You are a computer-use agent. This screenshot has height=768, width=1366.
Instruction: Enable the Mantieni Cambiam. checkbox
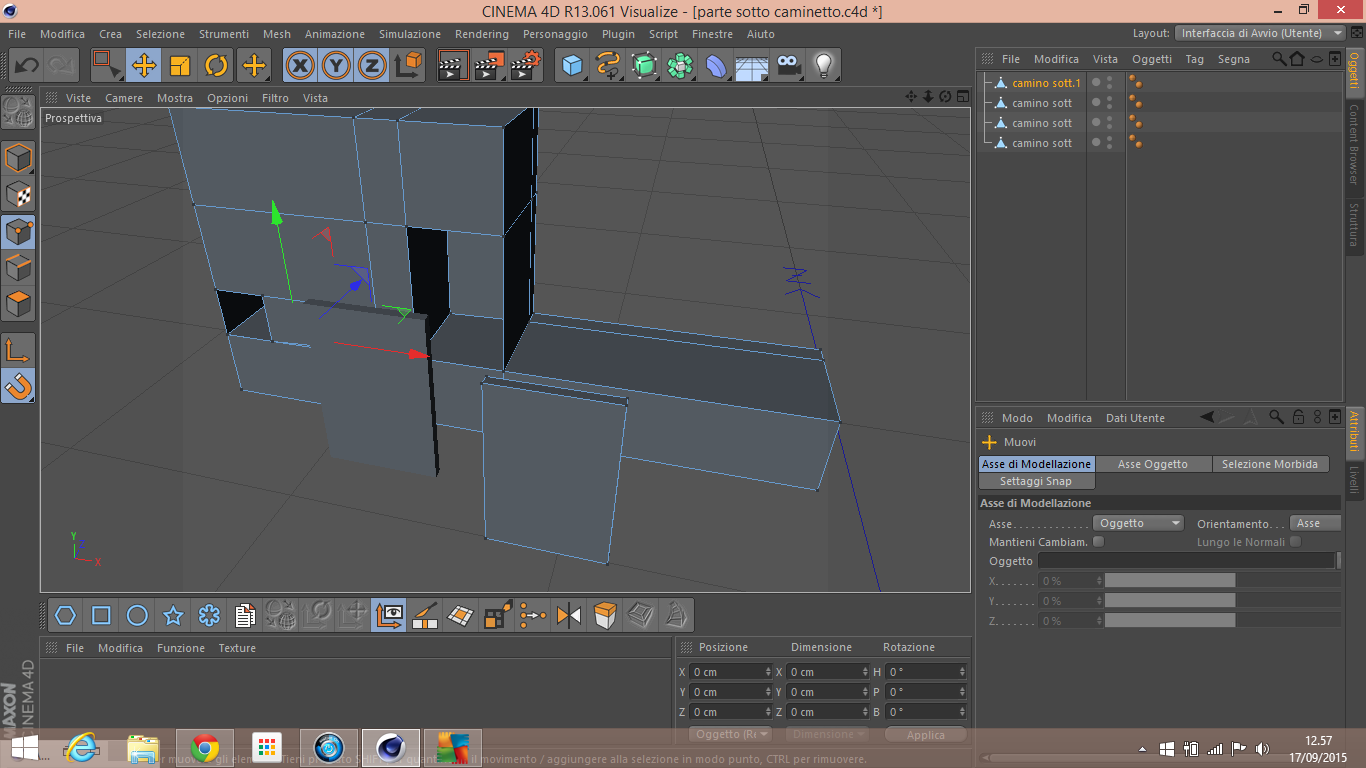coord(1098,542)
